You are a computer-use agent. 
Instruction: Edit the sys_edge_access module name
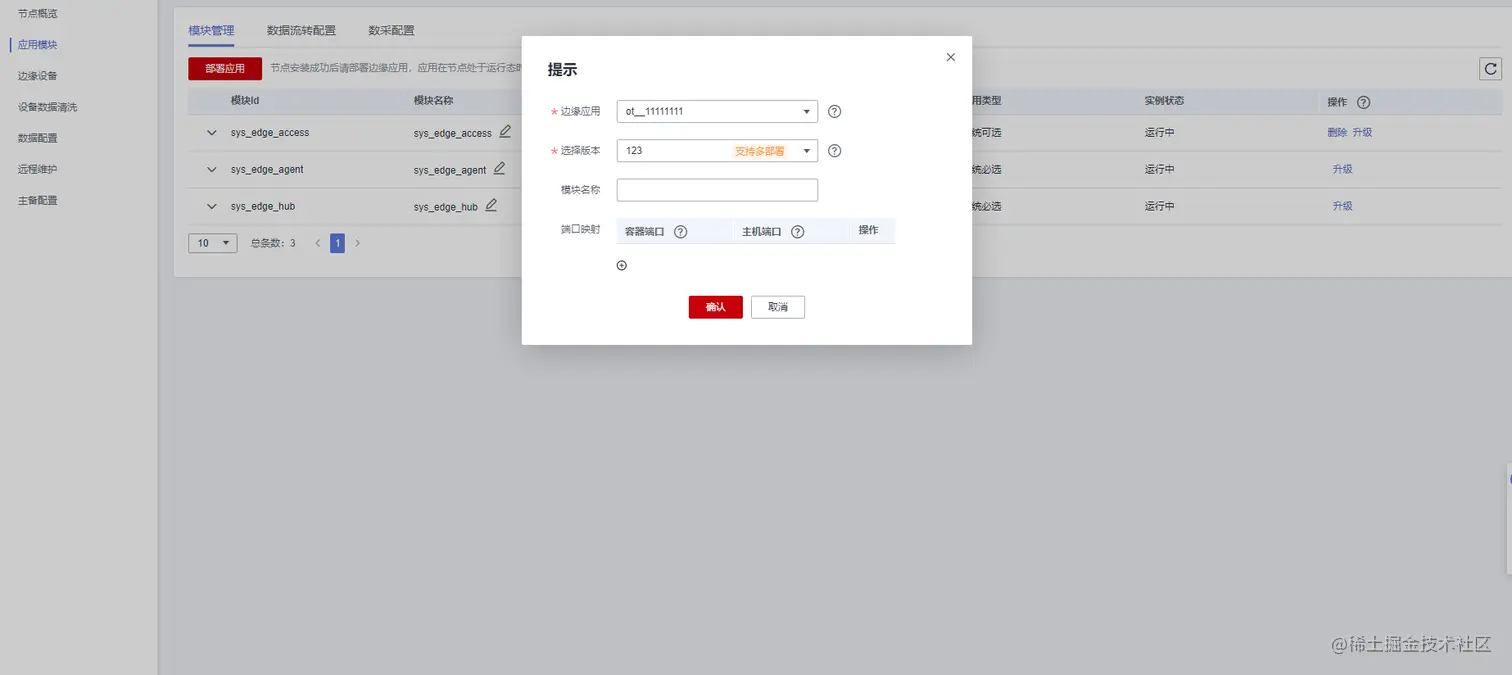(505, 131)
